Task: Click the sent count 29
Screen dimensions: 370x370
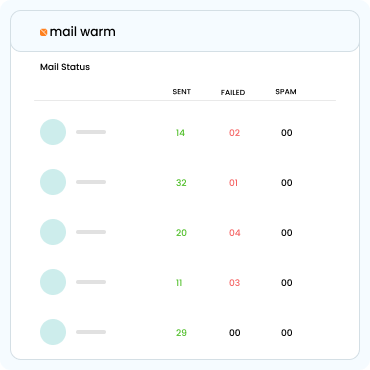Action: click(181, 333)
